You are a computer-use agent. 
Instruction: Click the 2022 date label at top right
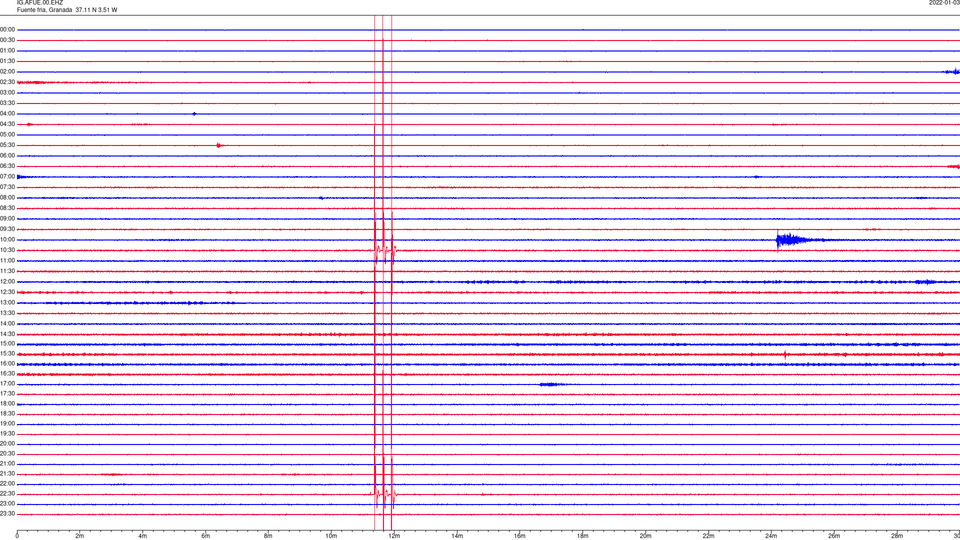click(x=944, y=3)
